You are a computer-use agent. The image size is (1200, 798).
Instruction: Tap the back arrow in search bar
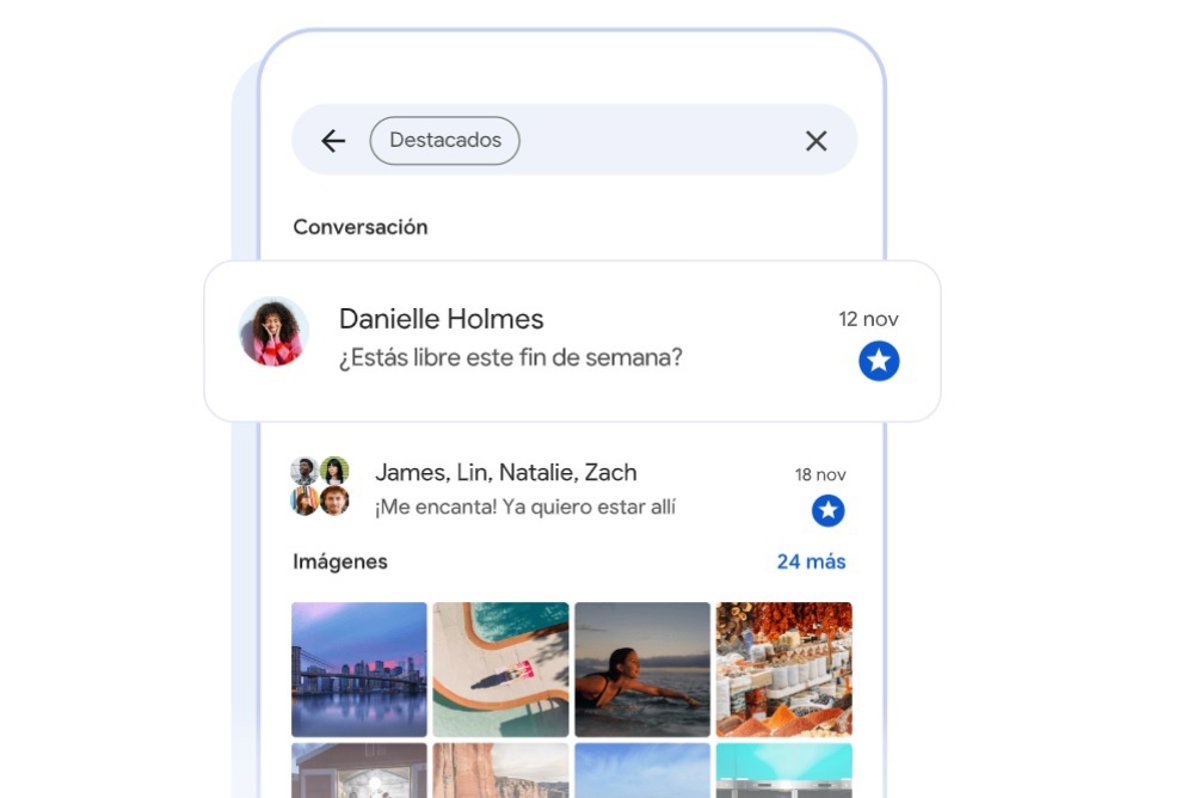333,141
